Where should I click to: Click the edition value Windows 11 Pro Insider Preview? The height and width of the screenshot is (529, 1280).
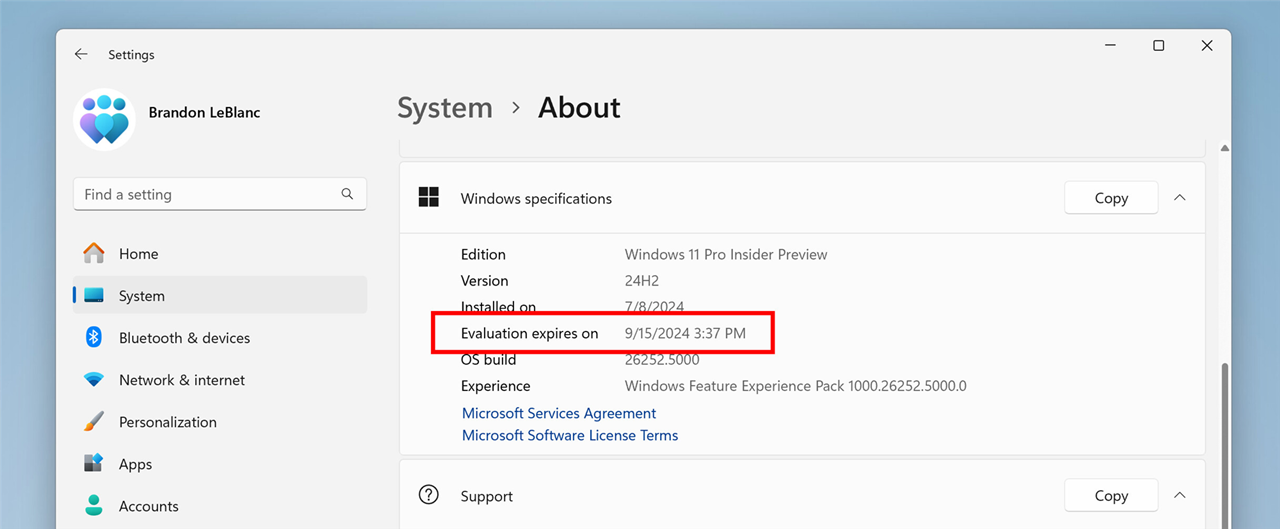click(x=726, y=254)
